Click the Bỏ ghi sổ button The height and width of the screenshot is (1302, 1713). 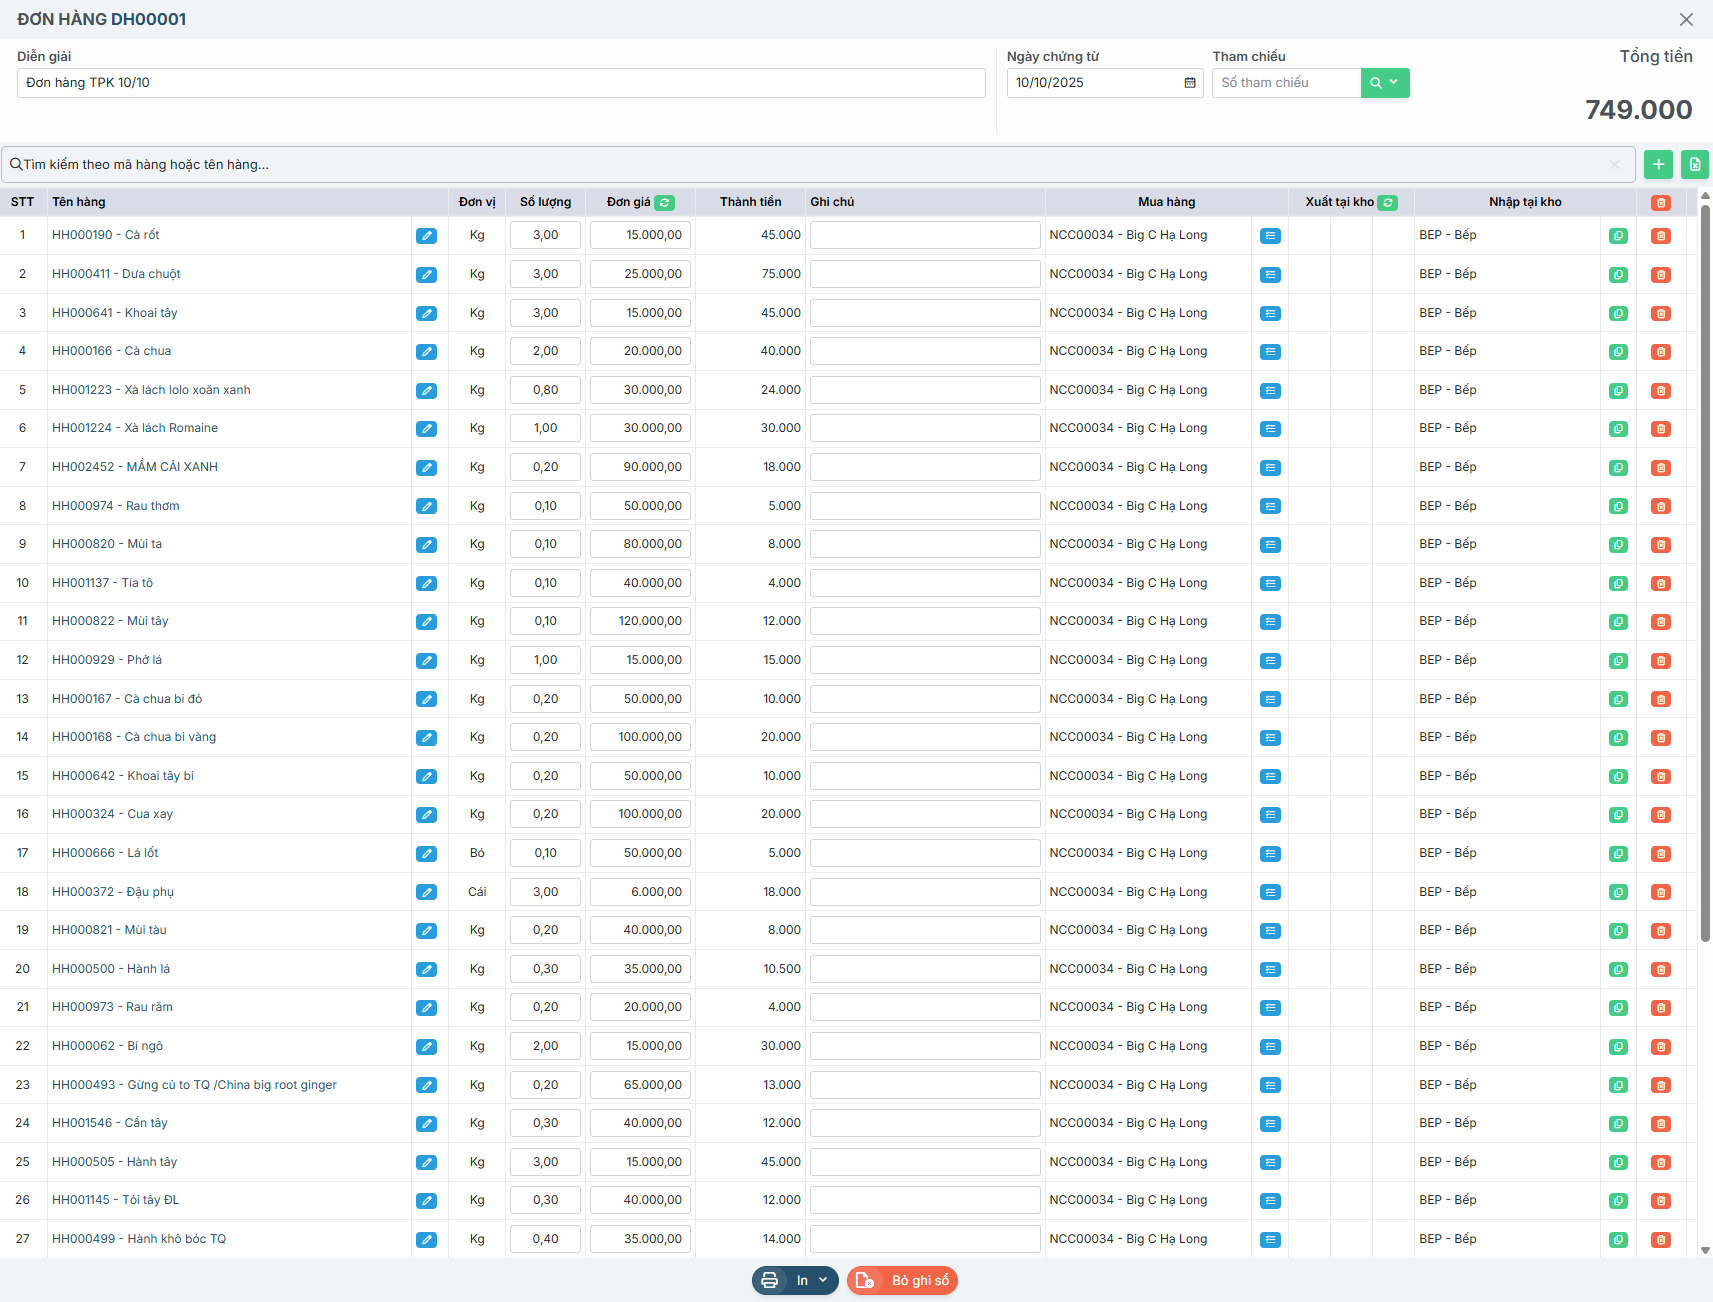click(x=903, y=1281)
